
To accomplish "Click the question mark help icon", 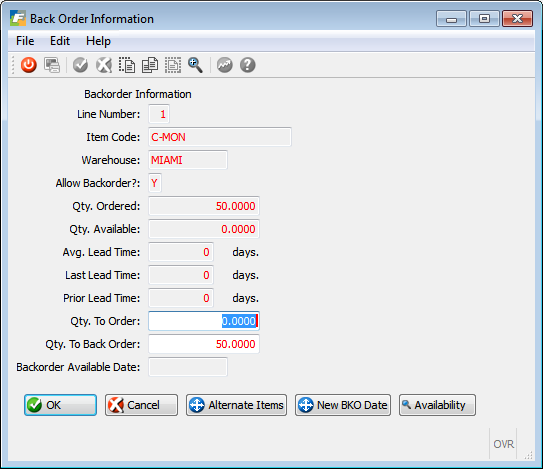I will pos(248,65).
